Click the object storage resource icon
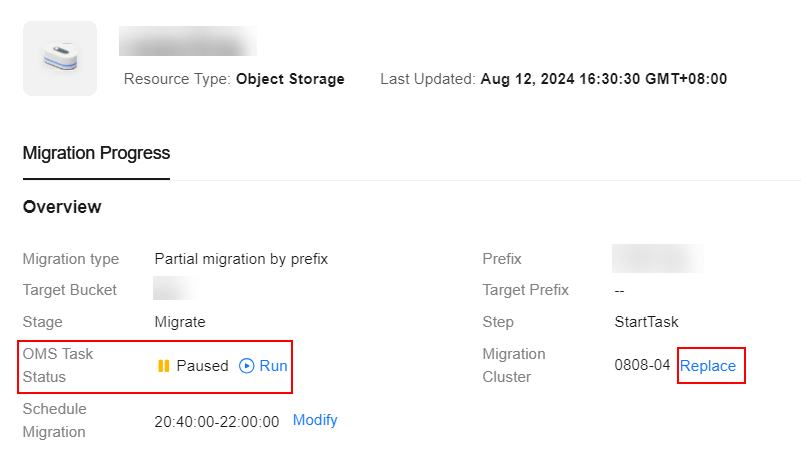The image size is (801, 453). click(x=60, y=58)
